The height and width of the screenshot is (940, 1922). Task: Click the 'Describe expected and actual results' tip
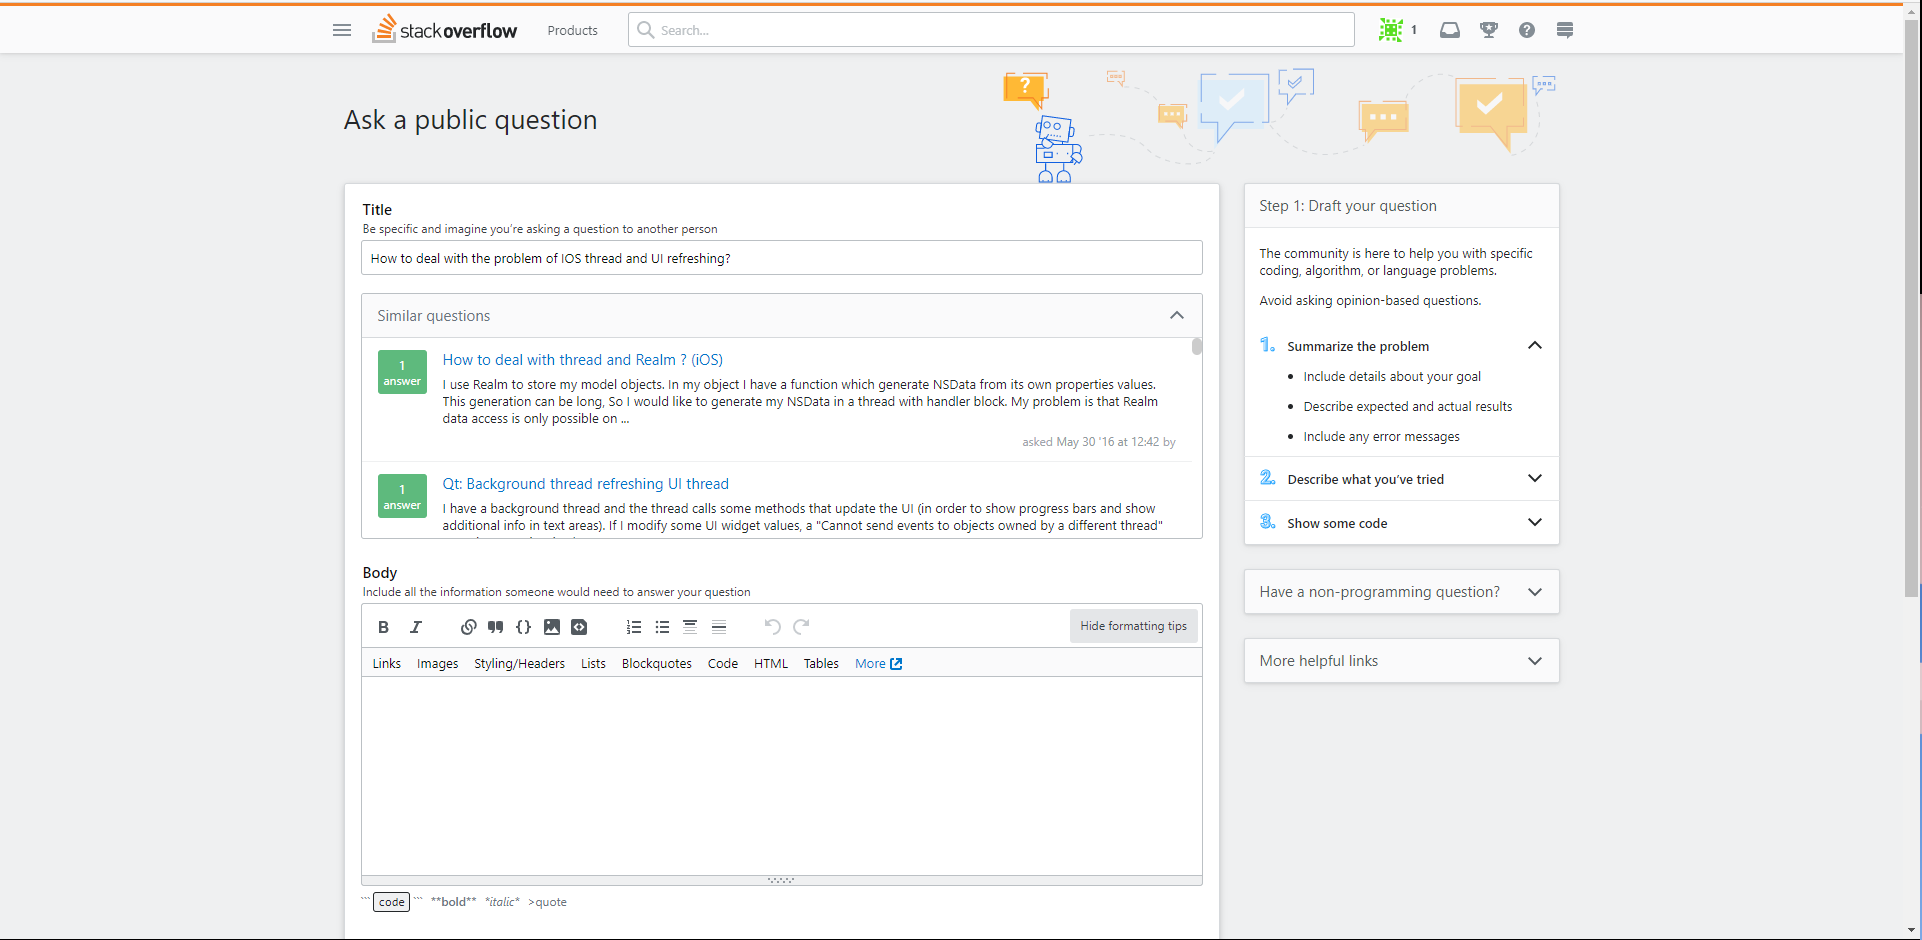[1408, 407]
